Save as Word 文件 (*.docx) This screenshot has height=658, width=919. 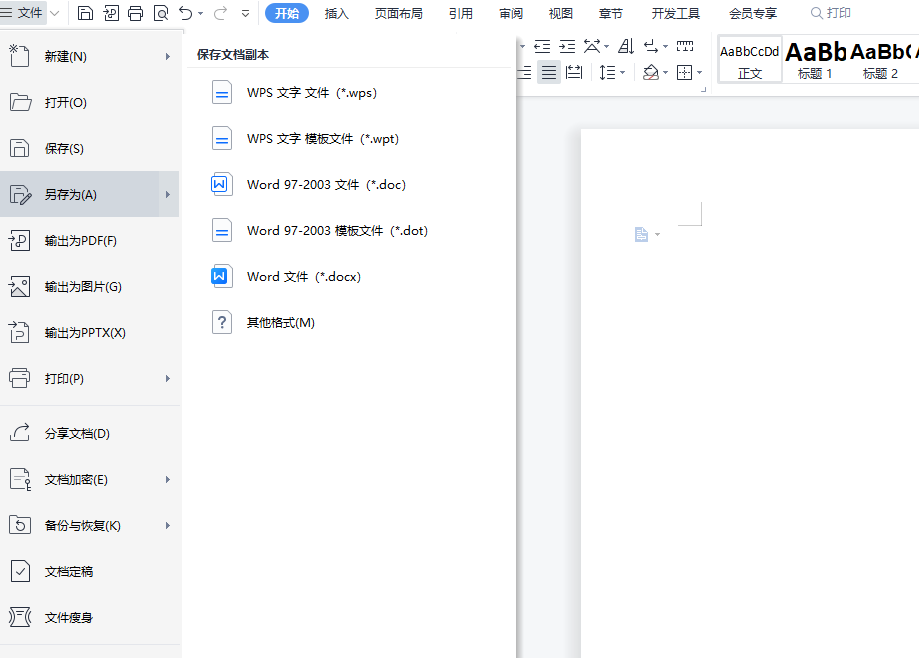tap(349, 277)
